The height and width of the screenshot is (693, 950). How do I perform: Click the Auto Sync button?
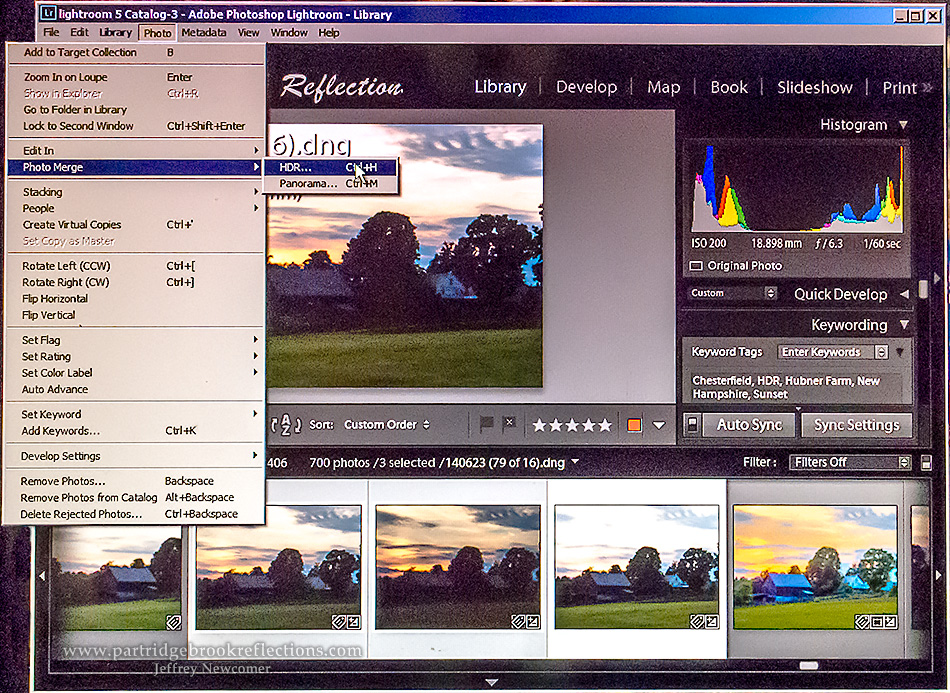[x=749, y=425]
